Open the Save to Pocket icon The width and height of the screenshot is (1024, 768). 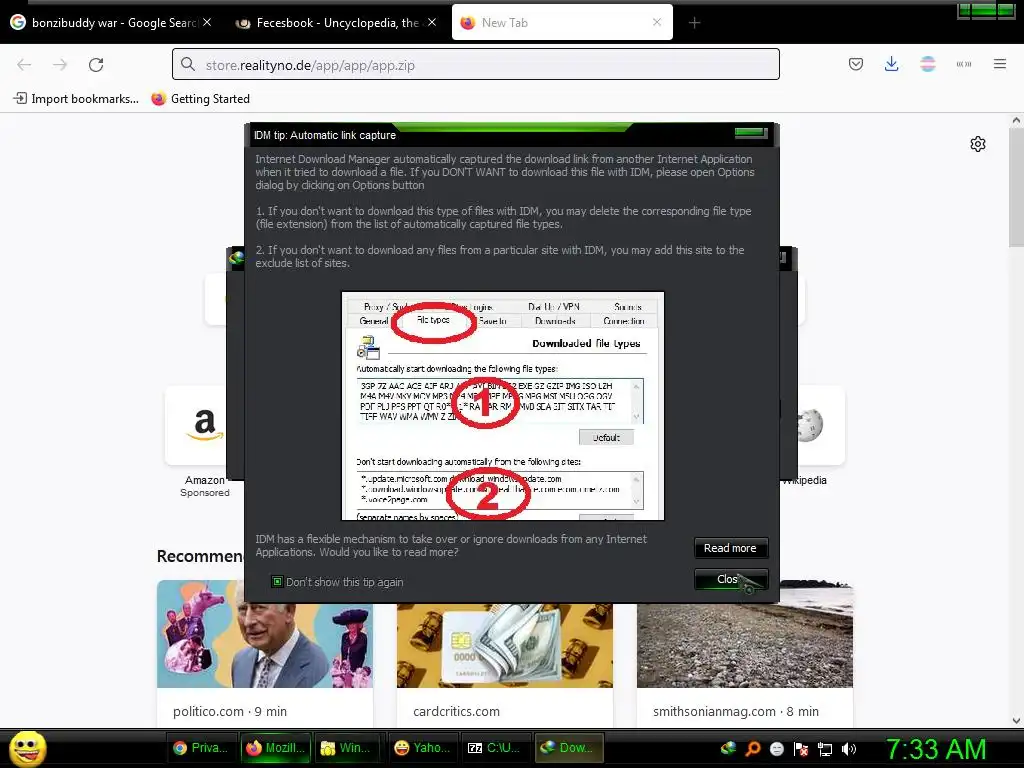pos(856,64)
